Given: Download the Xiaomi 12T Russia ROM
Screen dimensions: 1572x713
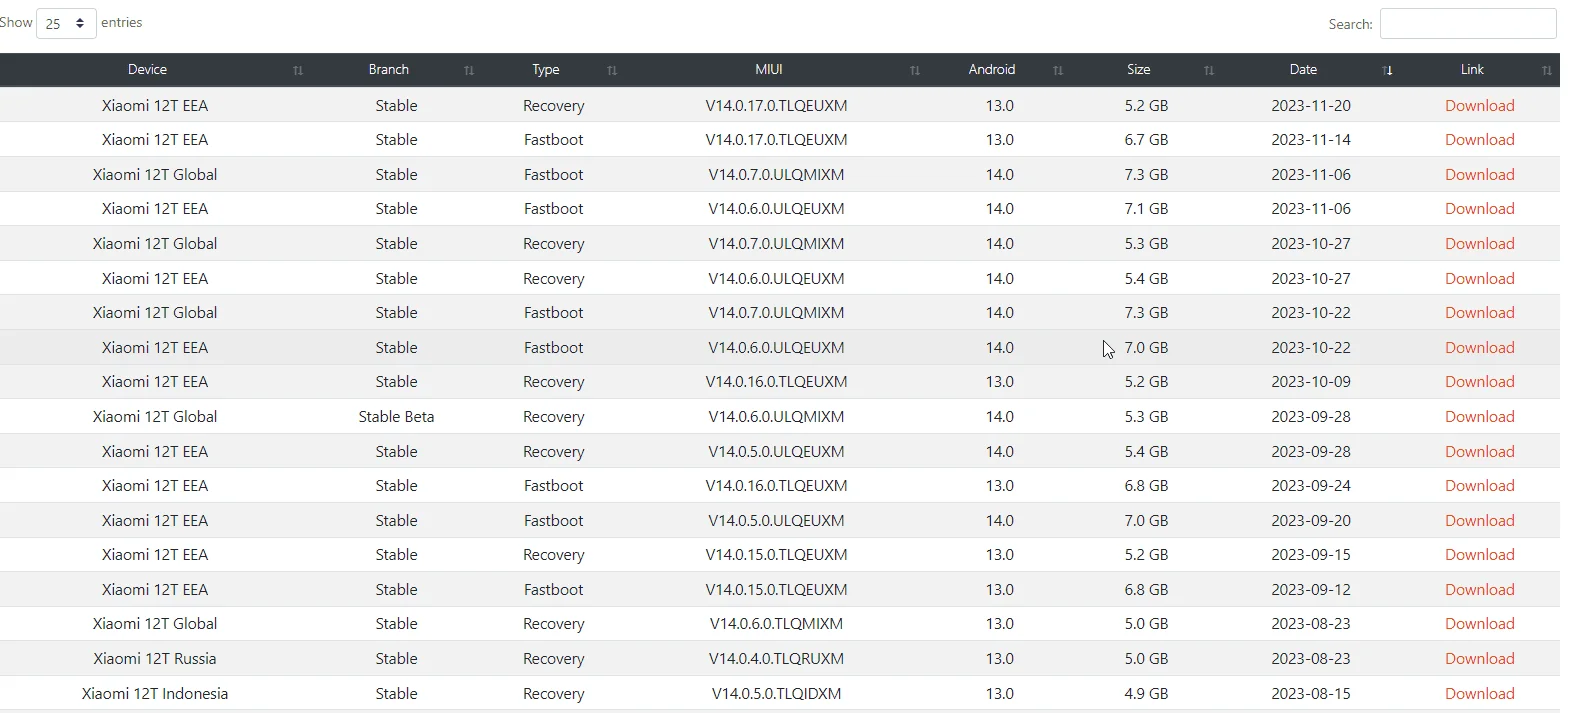Looking at the screenshot, I should click(1480, 658).
